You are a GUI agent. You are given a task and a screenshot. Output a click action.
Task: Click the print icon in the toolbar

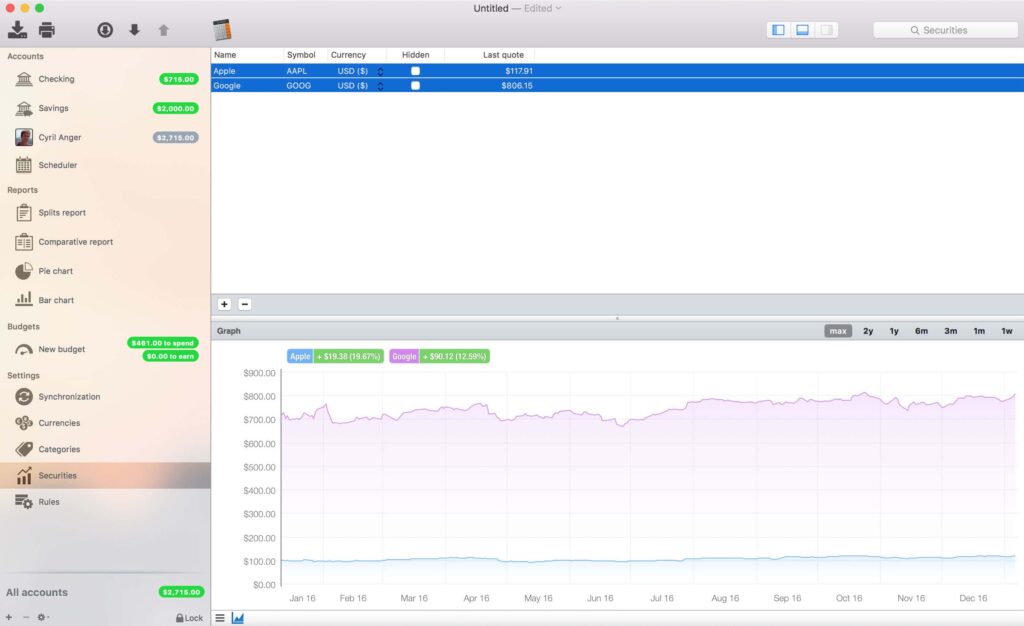coord(46,30)
